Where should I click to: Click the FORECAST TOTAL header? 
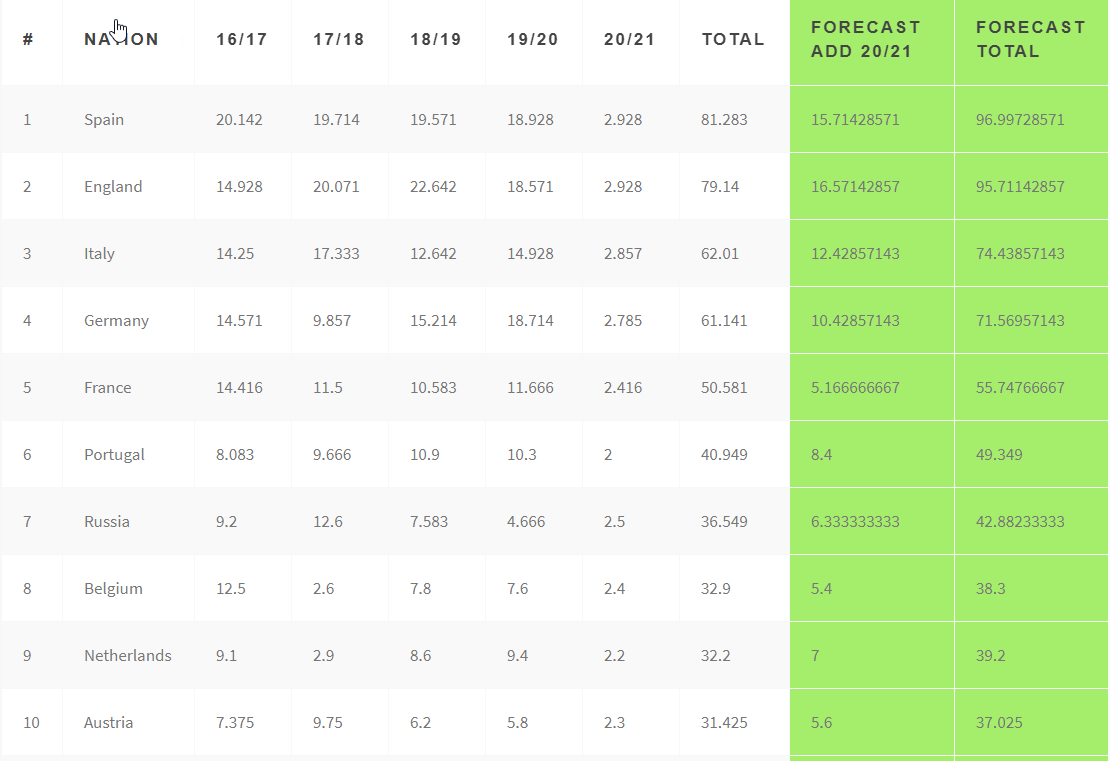1030,39
